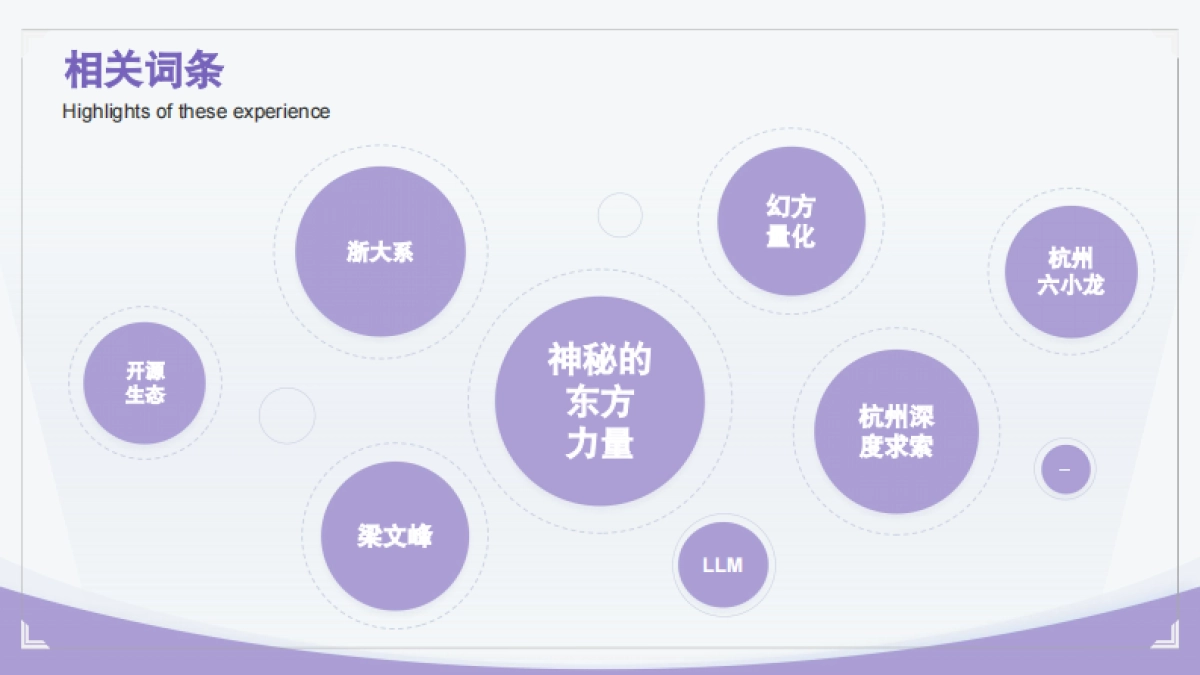Image resolution: width=1200 pixels, height=675 pixels.
Task: Select the Highlights of these experience subtitle
Action: pos(196,112)
